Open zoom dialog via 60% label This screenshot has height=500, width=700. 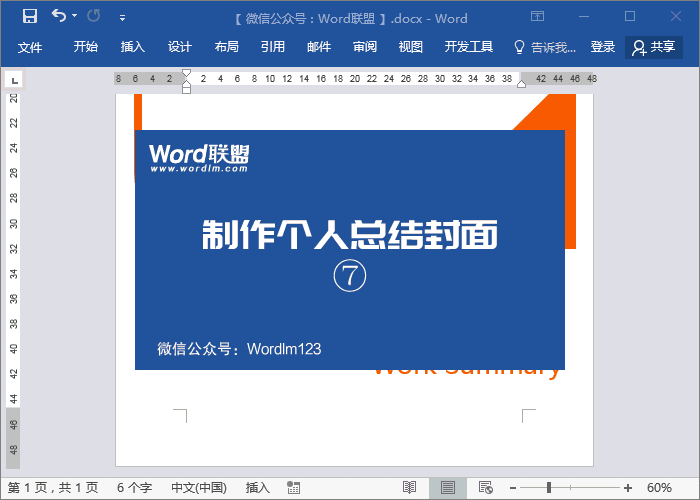[x=659, y=488]
